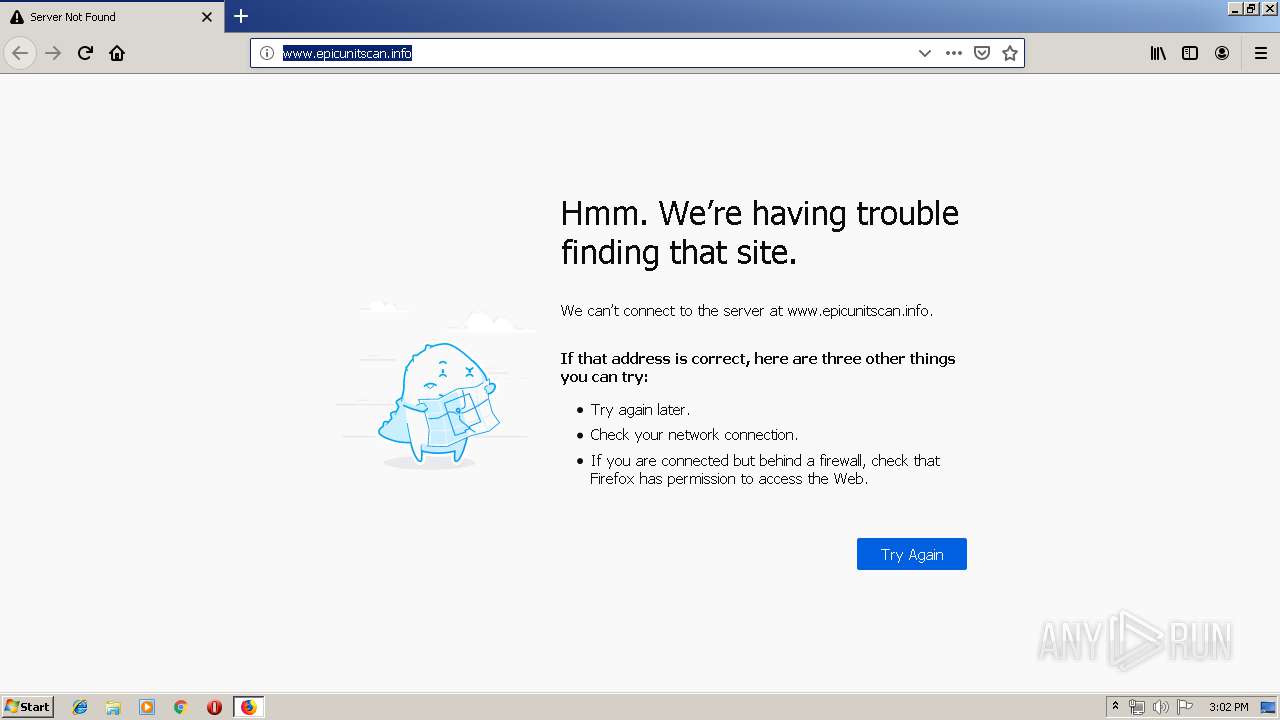Open the Library menu
The image size is (1280, 720).
click(x=1158, y=53)
